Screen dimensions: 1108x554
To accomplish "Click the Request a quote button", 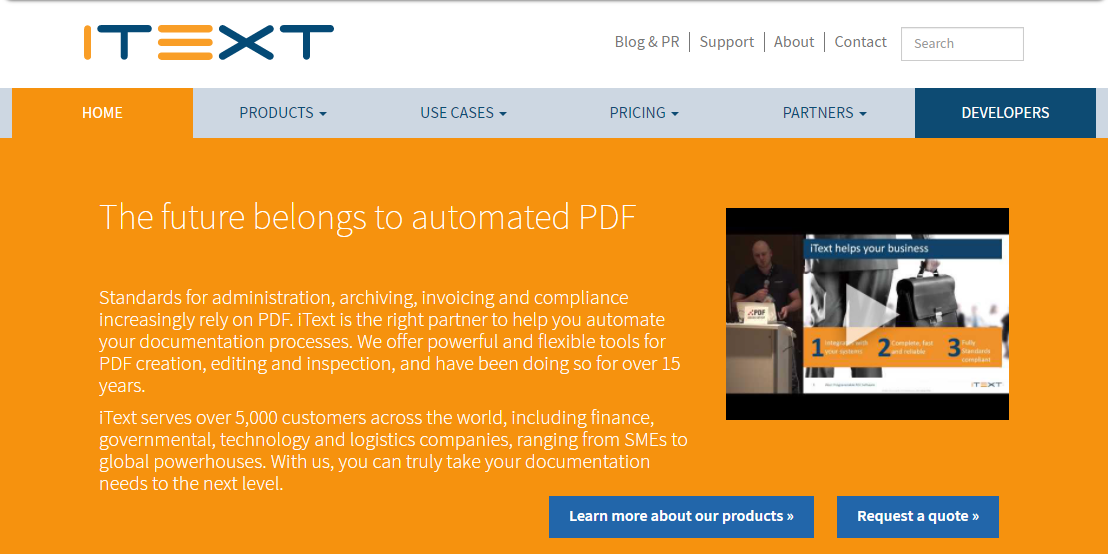I will (918, 517).
